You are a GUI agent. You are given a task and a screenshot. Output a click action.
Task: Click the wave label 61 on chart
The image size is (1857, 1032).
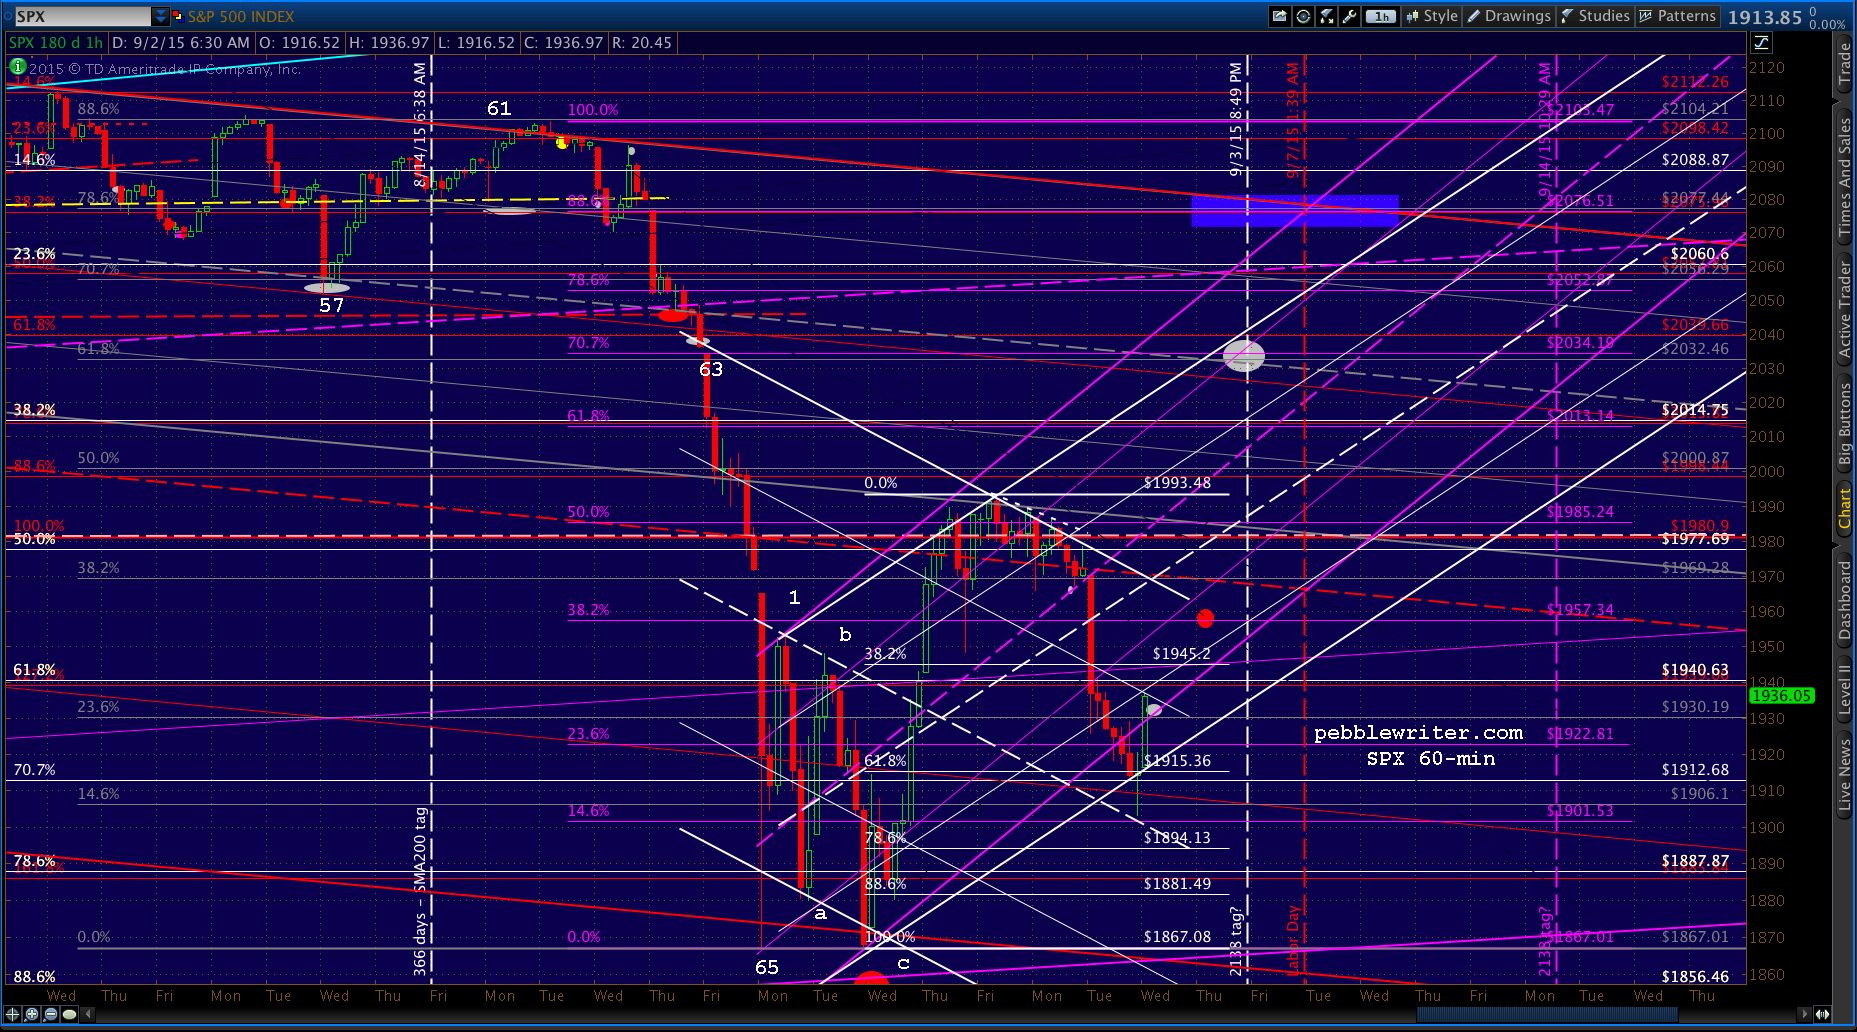[499, 108]
